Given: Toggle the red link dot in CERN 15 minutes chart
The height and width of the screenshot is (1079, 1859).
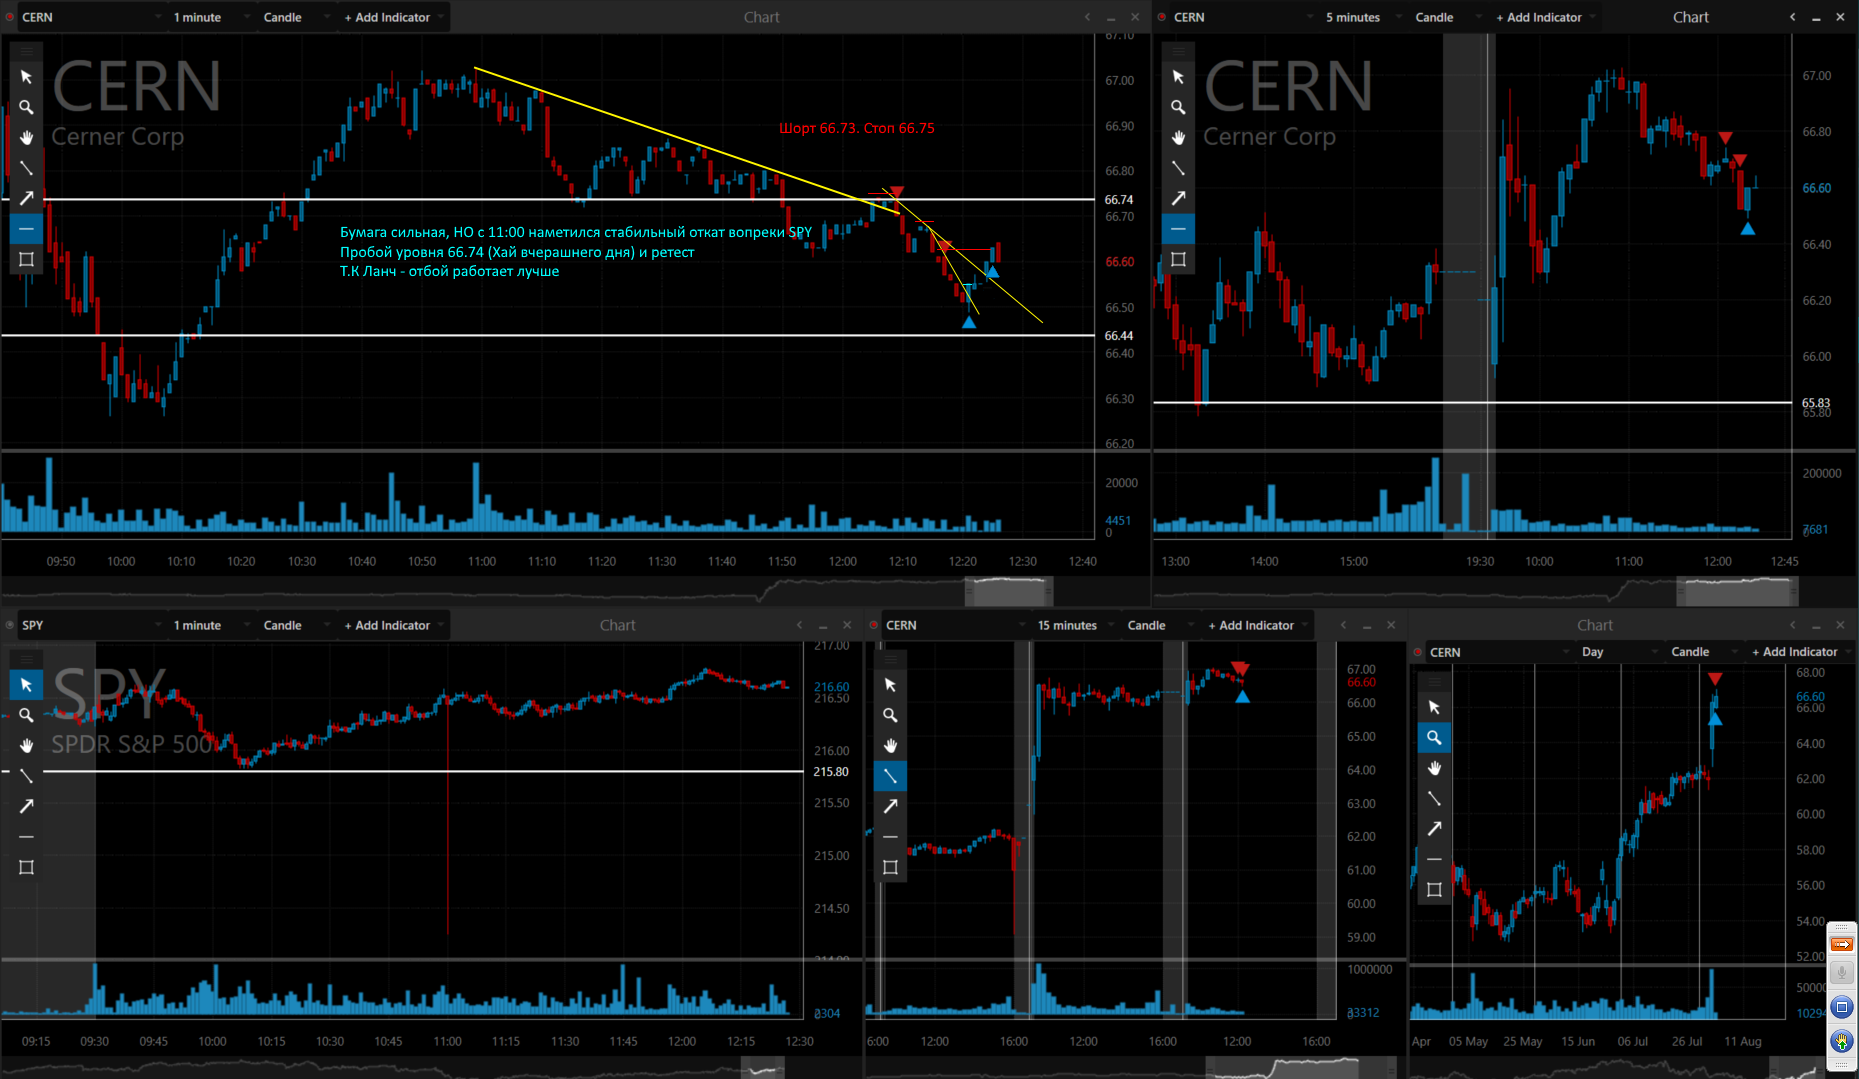Looking at the screenshot, I should tap(874, 625).
